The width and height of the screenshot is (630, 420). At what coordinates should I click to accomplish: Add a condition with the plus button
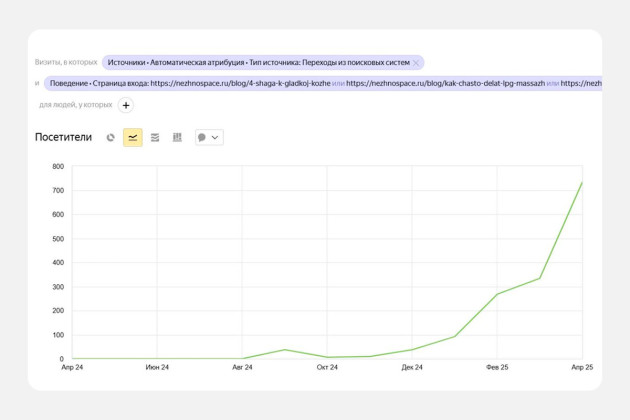[x=126, y=105]
